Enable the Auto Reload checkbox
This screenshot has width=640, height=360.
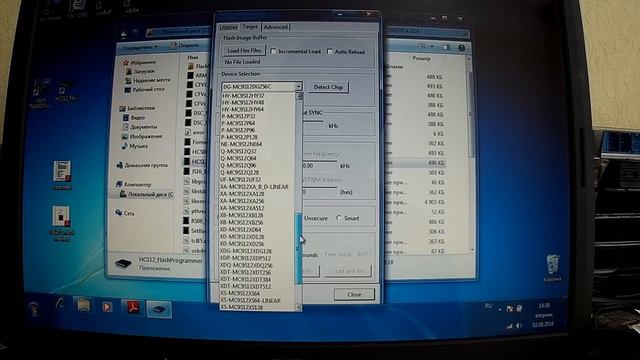coord(330,51)
